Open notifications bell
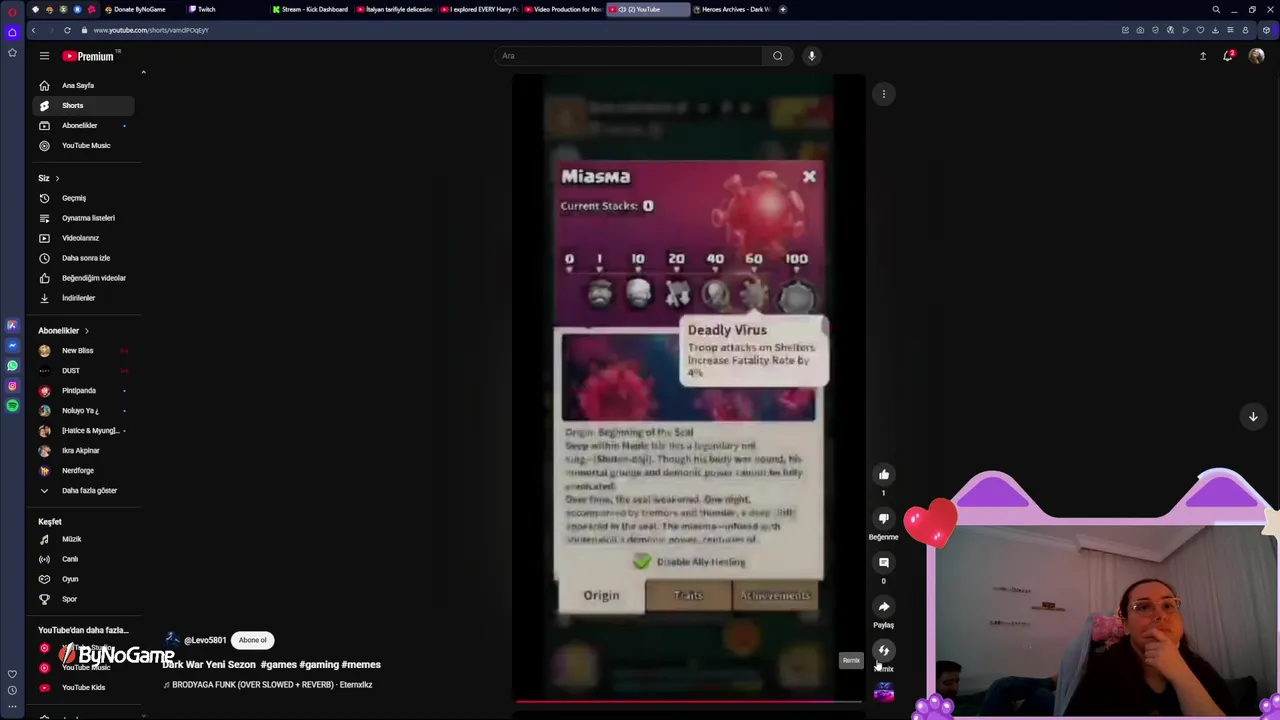1280x720 pixels. pyautogui.click(x=1228, y=56)
